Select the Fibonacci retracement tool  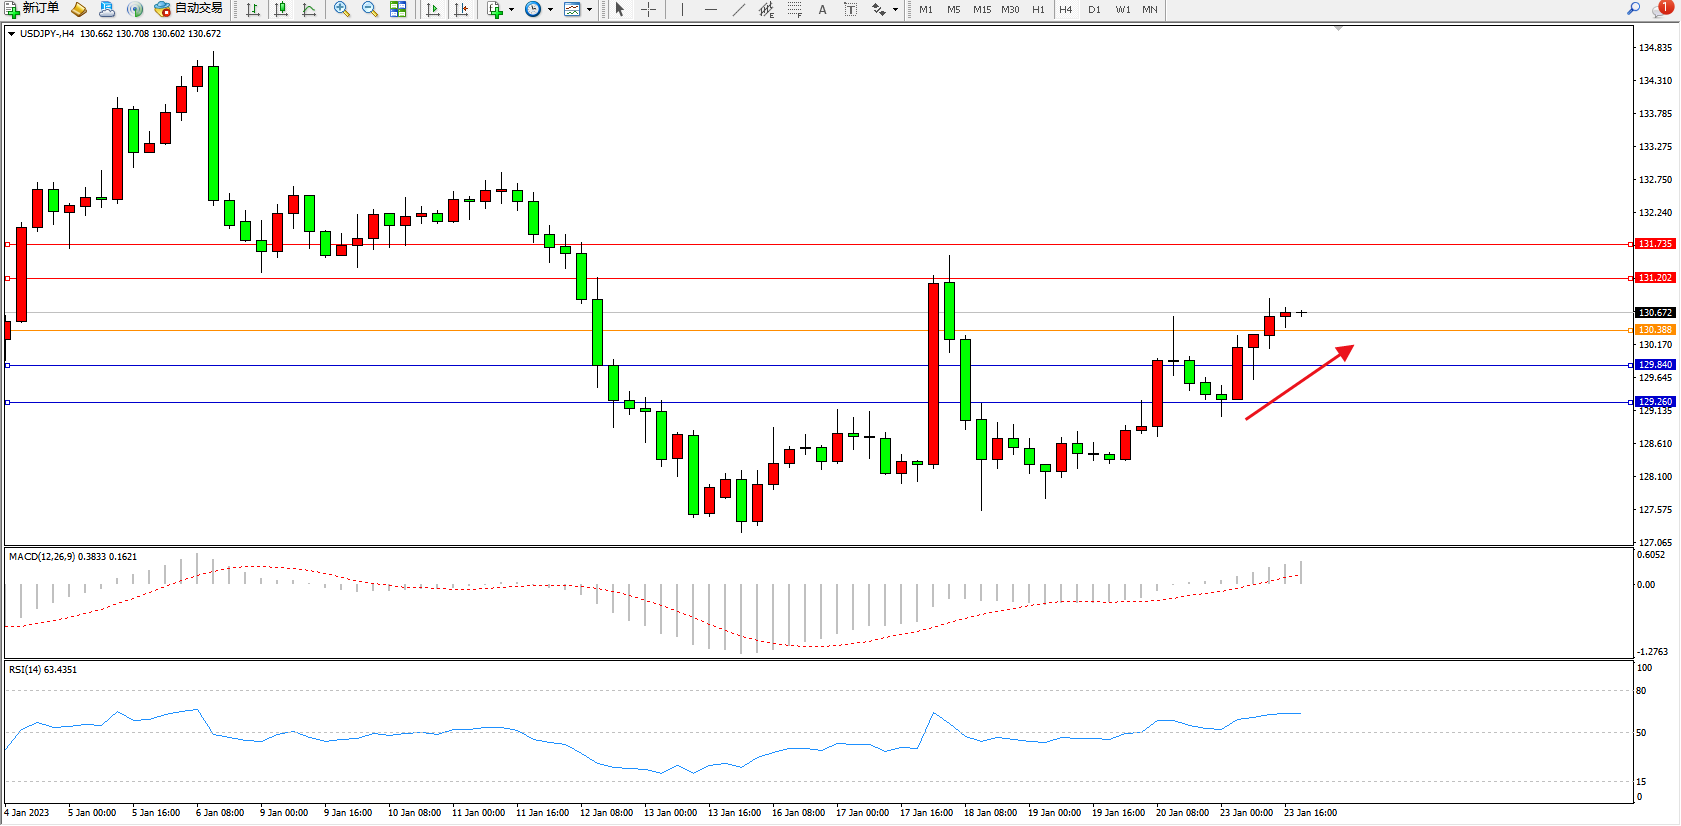point(794,10)
